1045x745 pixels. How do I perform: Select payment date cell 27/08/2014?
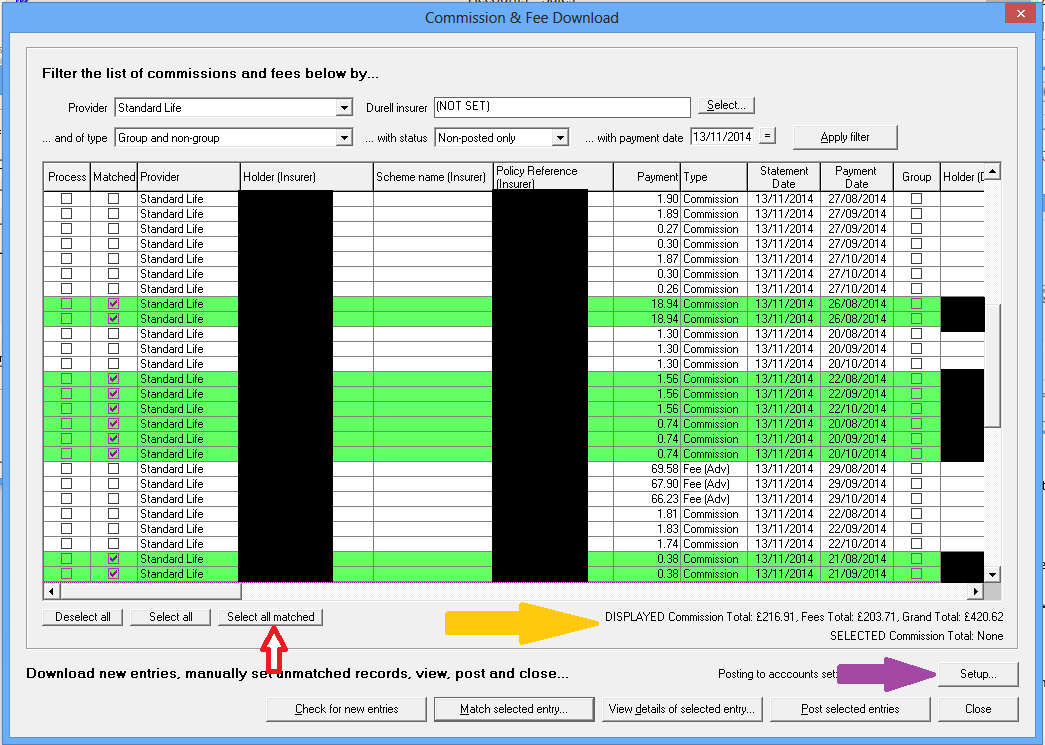pyautogui.click(x=856, y=199)
